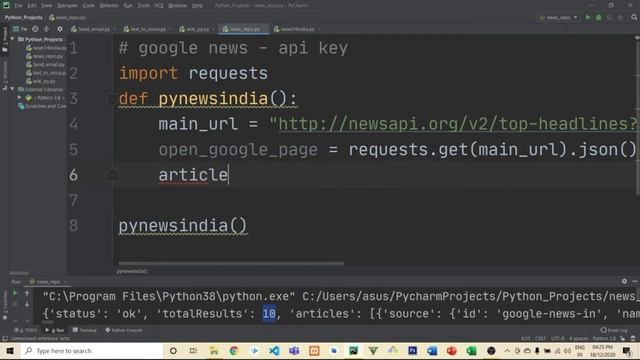Open the news_repo run configuration dropdown
This screenshot has height=360, width=640.
[x=558, y=18]
